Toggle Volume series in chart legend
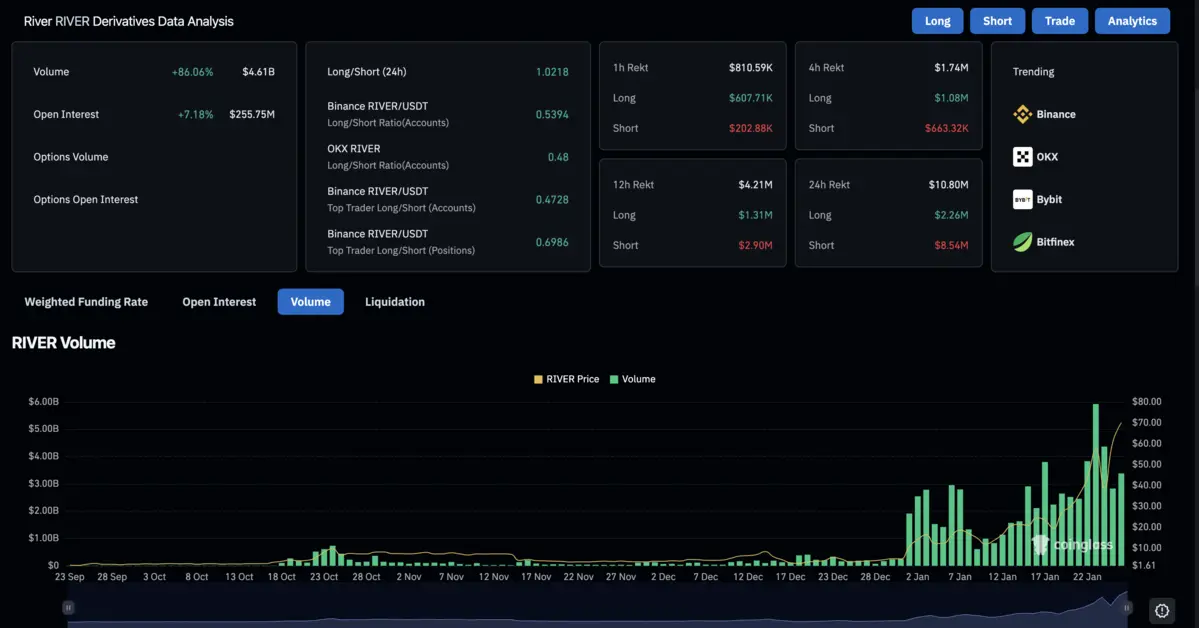Image resolution: width=1199 pixels, height=628 pixels. tap(632, 380)
